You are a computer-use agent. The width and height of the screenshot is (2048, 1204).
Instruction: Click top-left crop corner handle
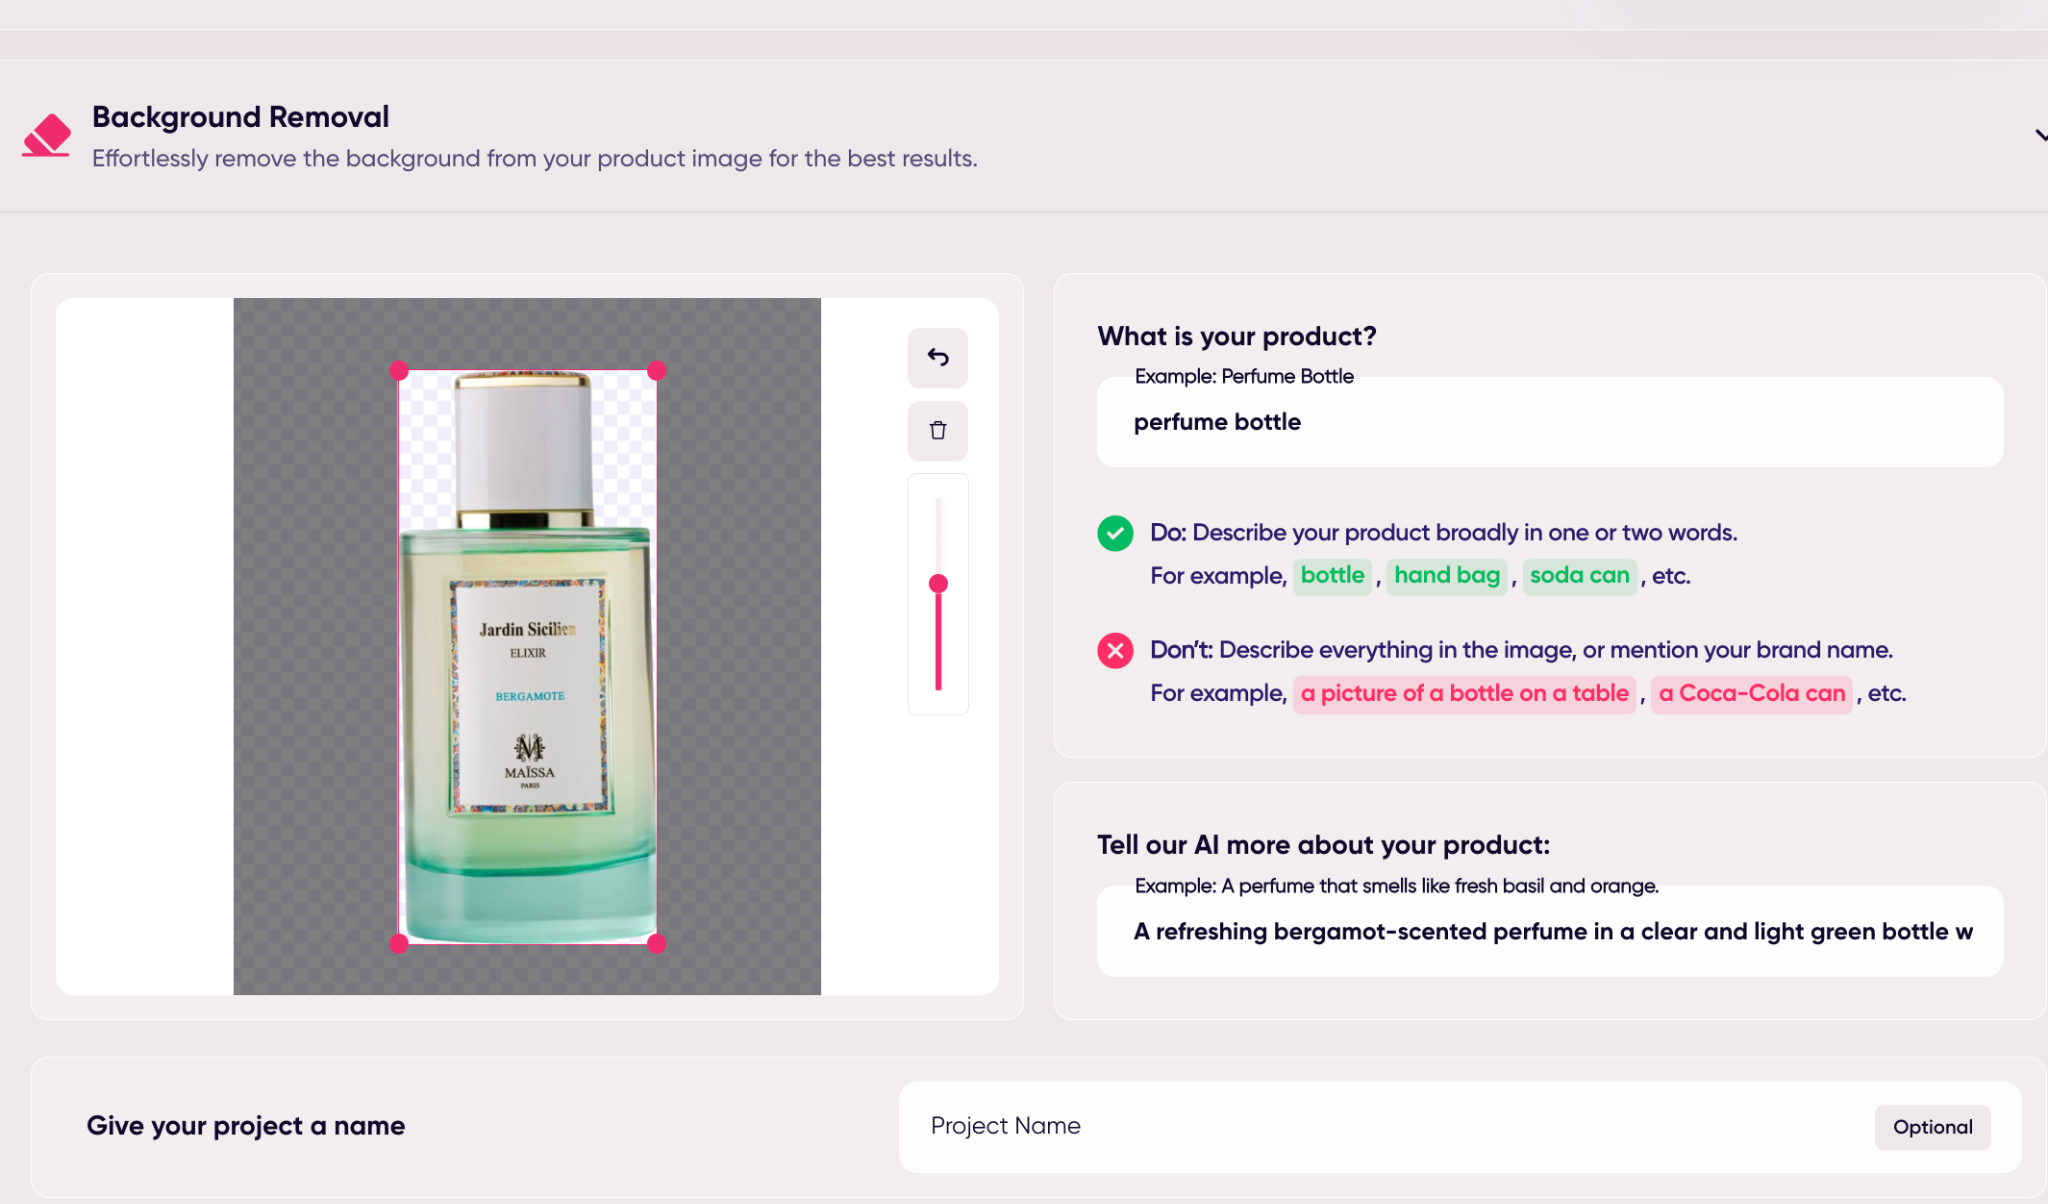point(398,371)
